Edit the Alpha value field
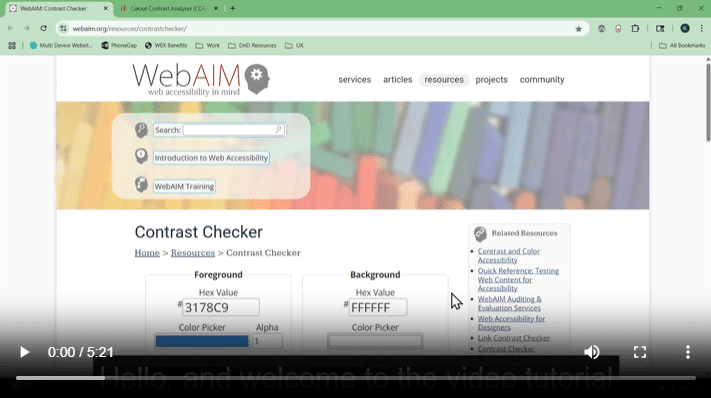 [x=268, y=341]
